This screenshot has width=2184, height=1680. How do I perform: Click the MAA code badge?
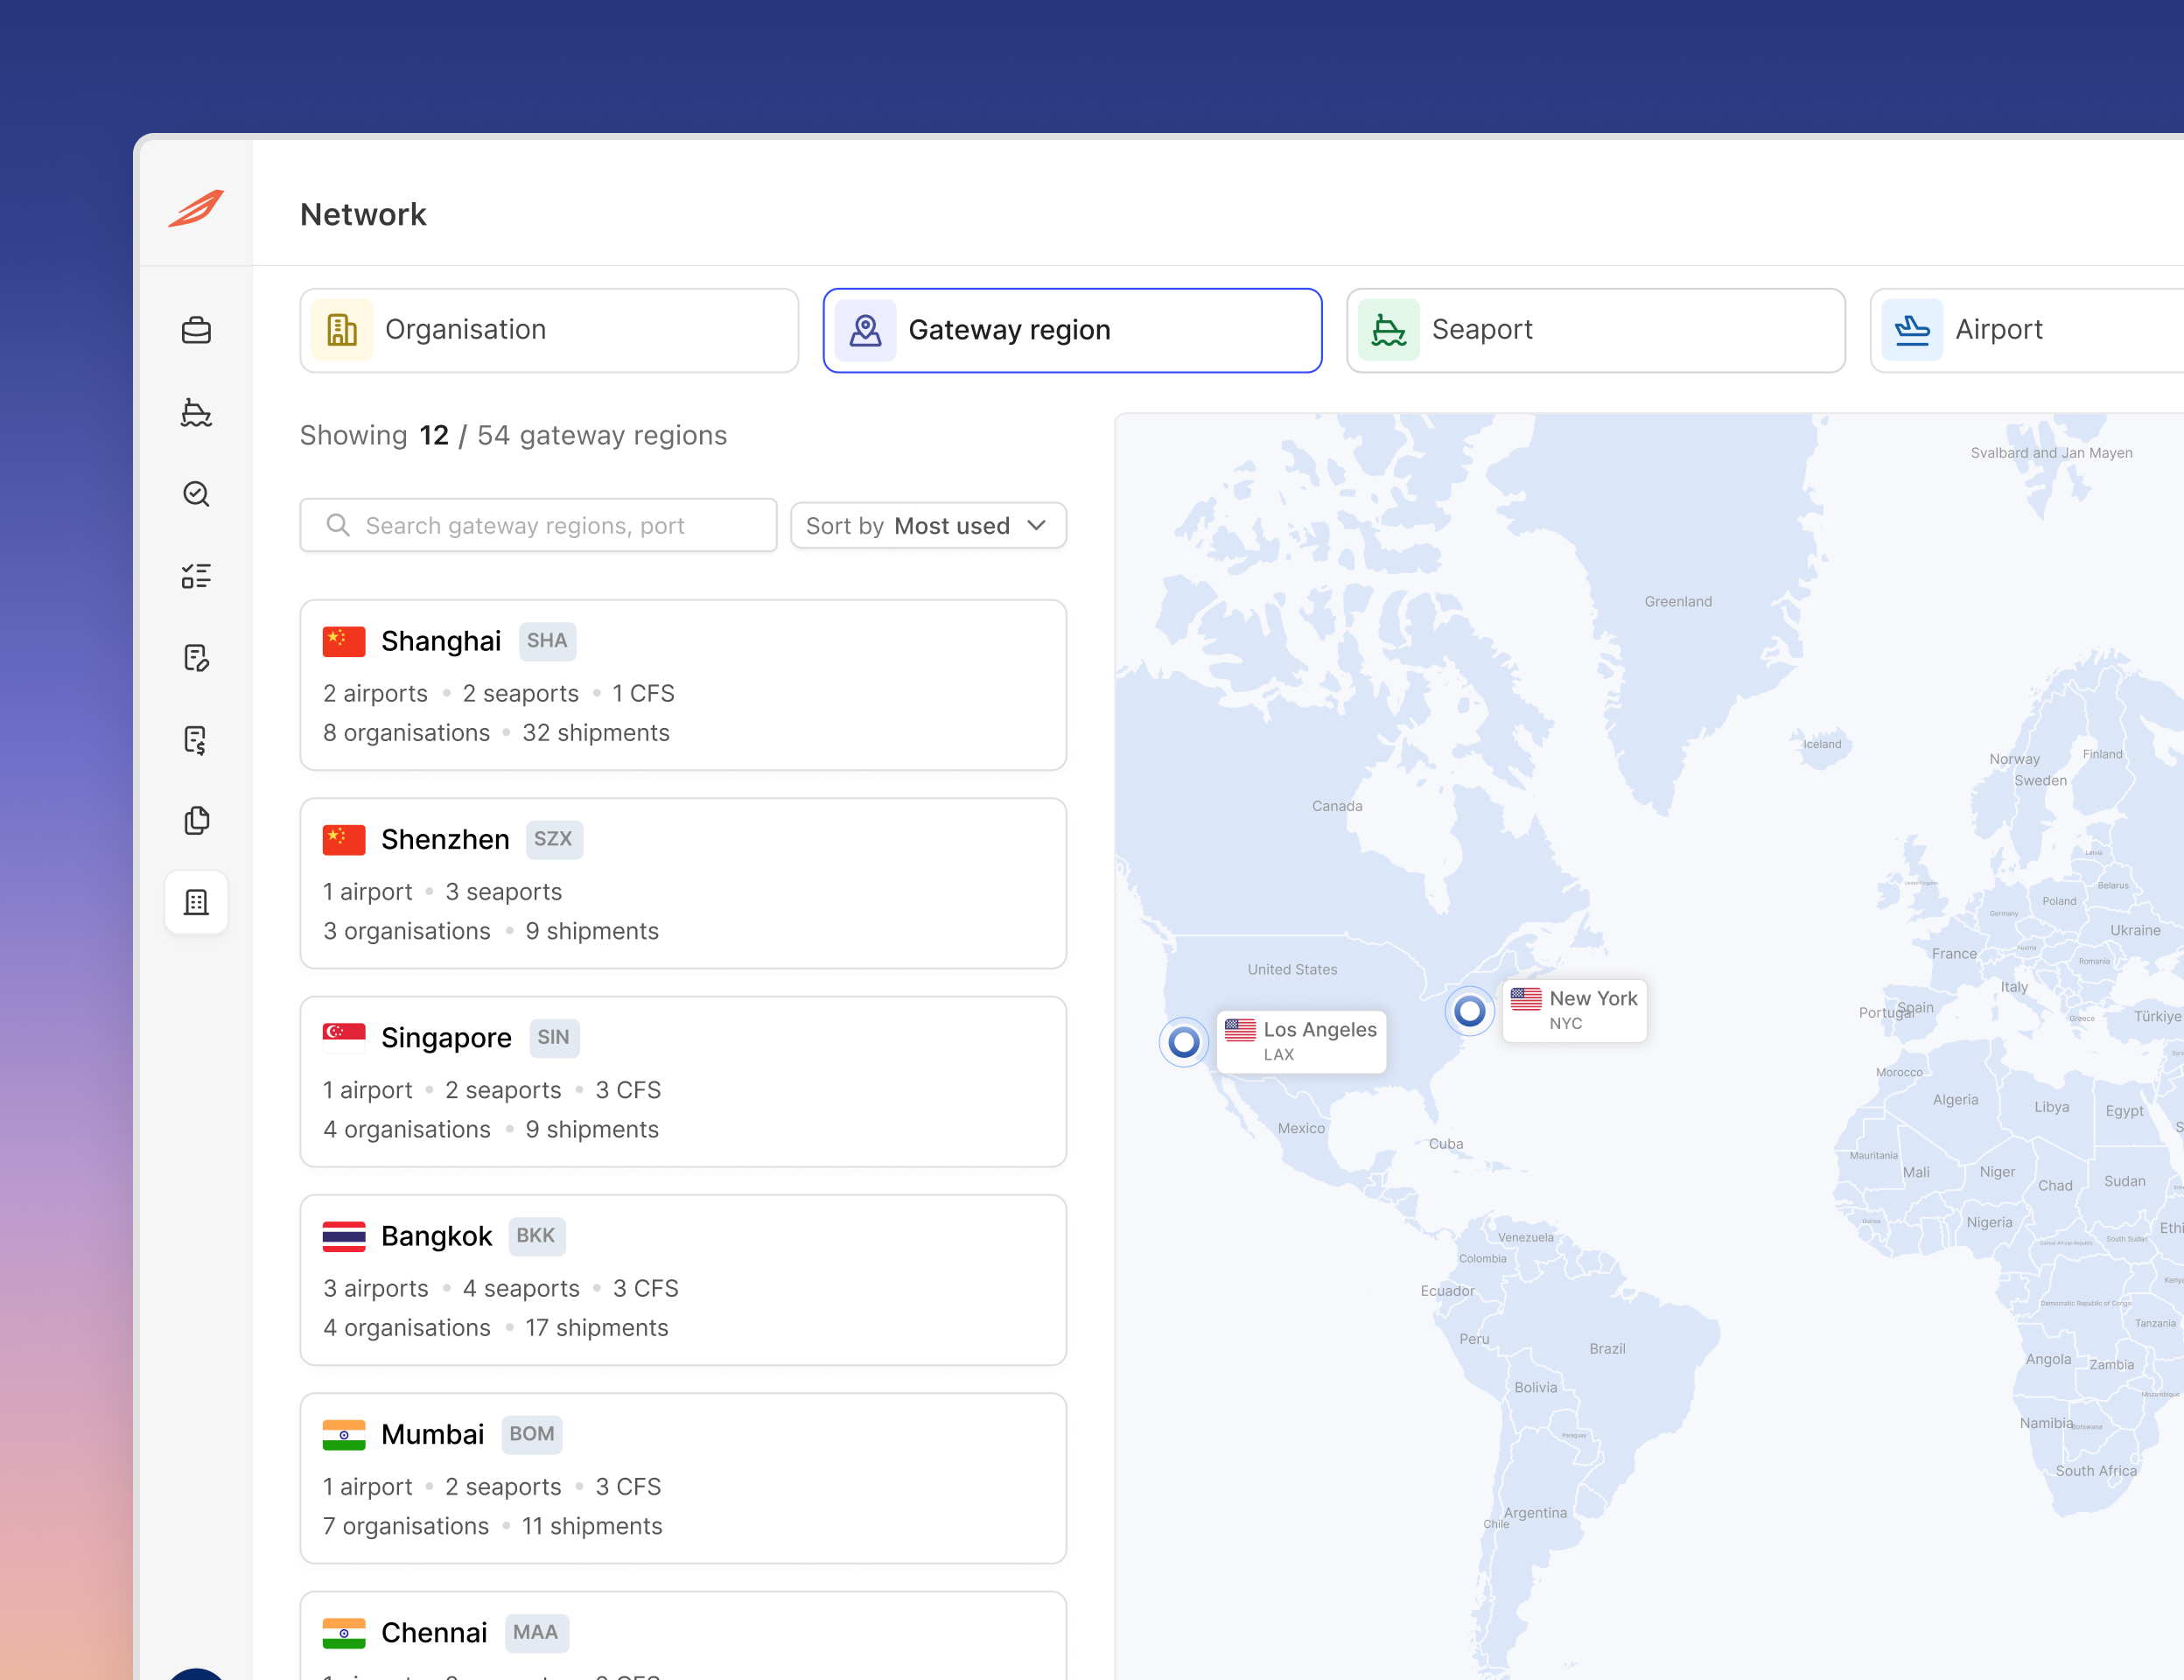[536, 1632]
